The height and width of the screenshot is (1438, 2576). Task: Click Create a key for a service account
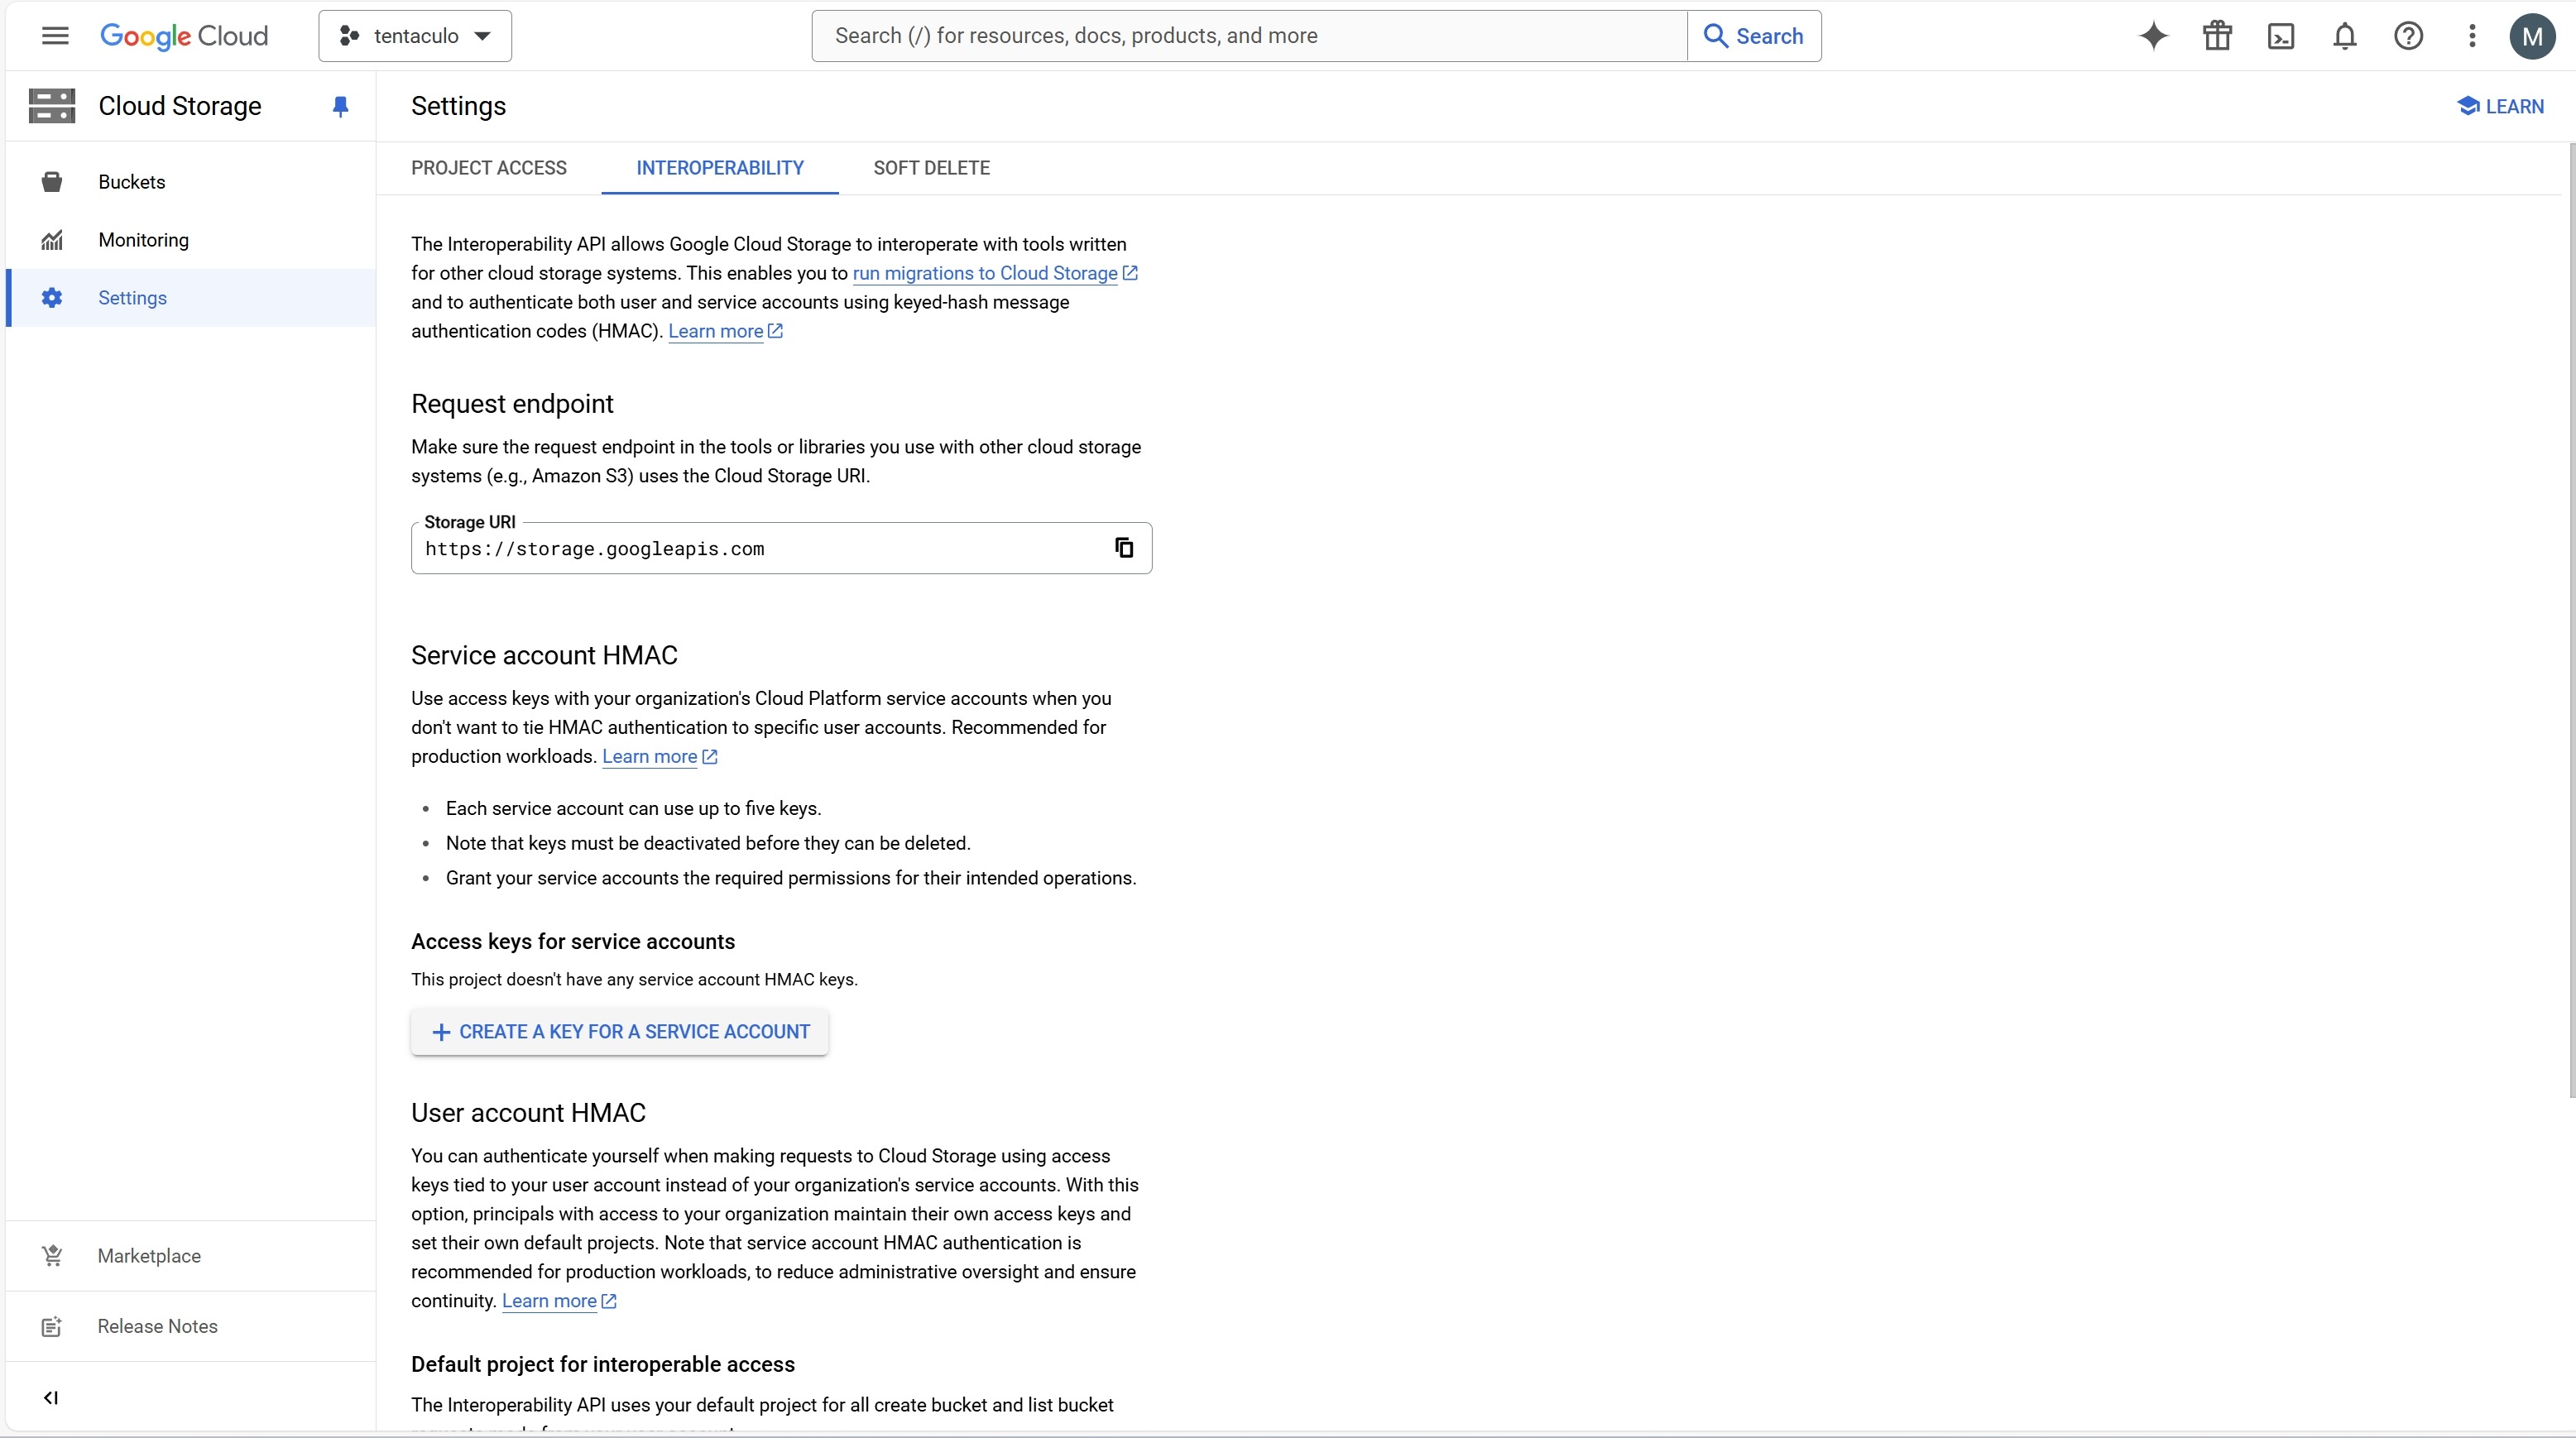click(620, 1032)
